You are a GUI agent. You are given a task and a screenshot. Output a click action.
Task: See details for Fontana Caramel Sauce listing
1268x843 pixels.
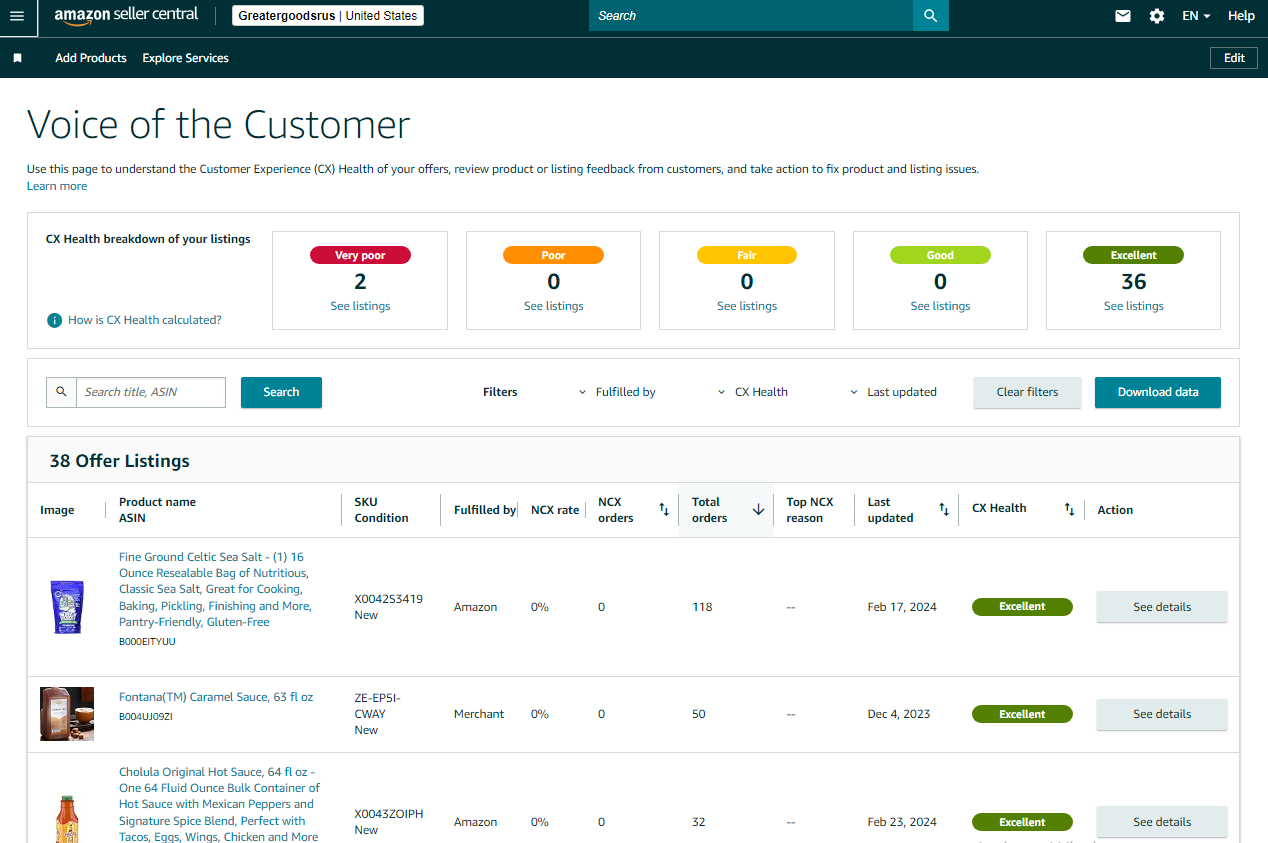pos(1162,714)
